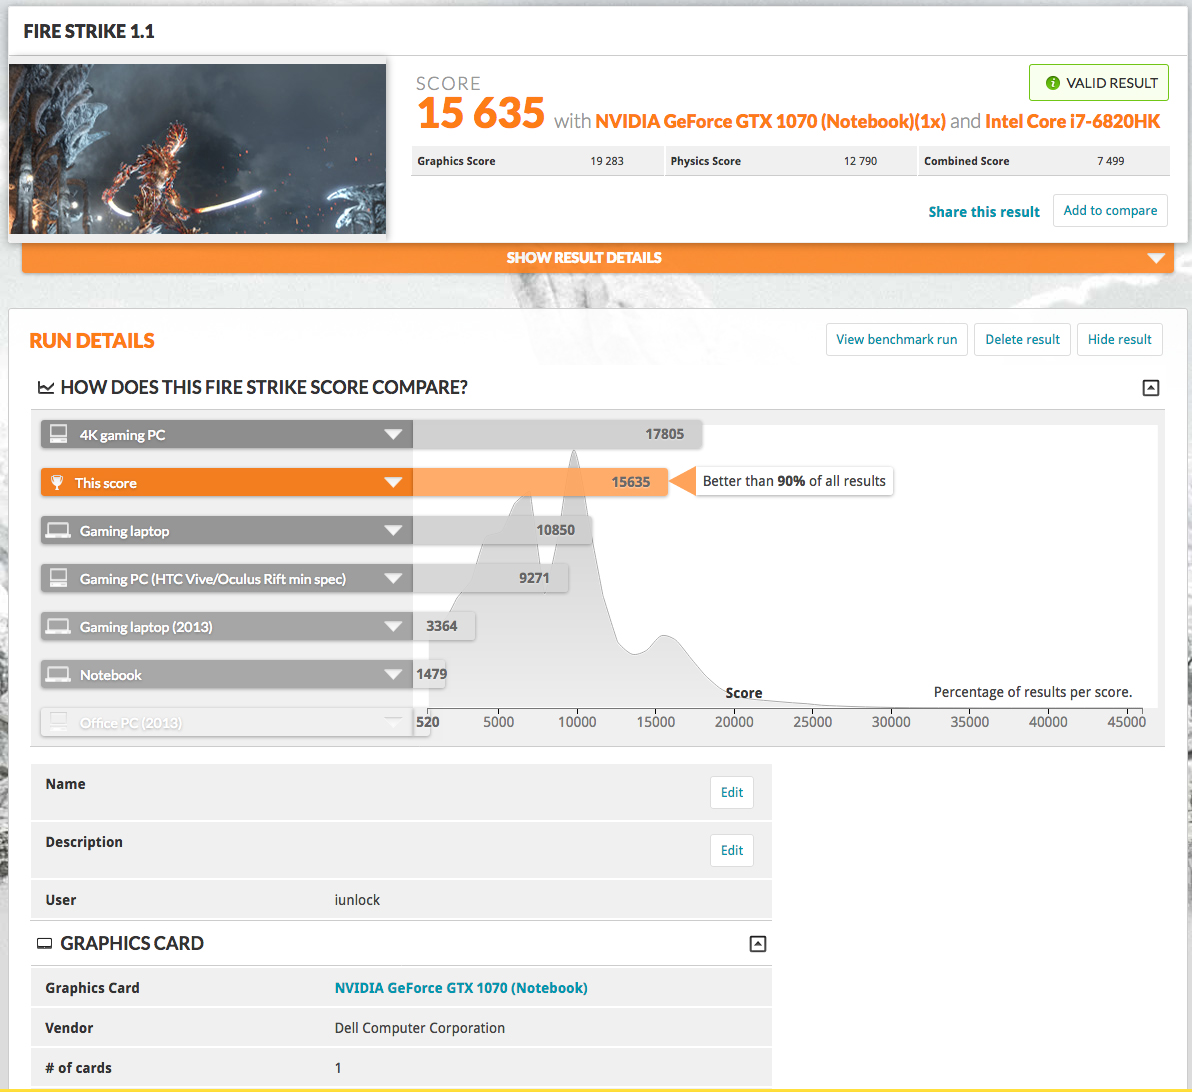Viewport: 1192px width, 1092px height.
Task: Click the Physics Score value 12 790
Action: click(860, 161)
